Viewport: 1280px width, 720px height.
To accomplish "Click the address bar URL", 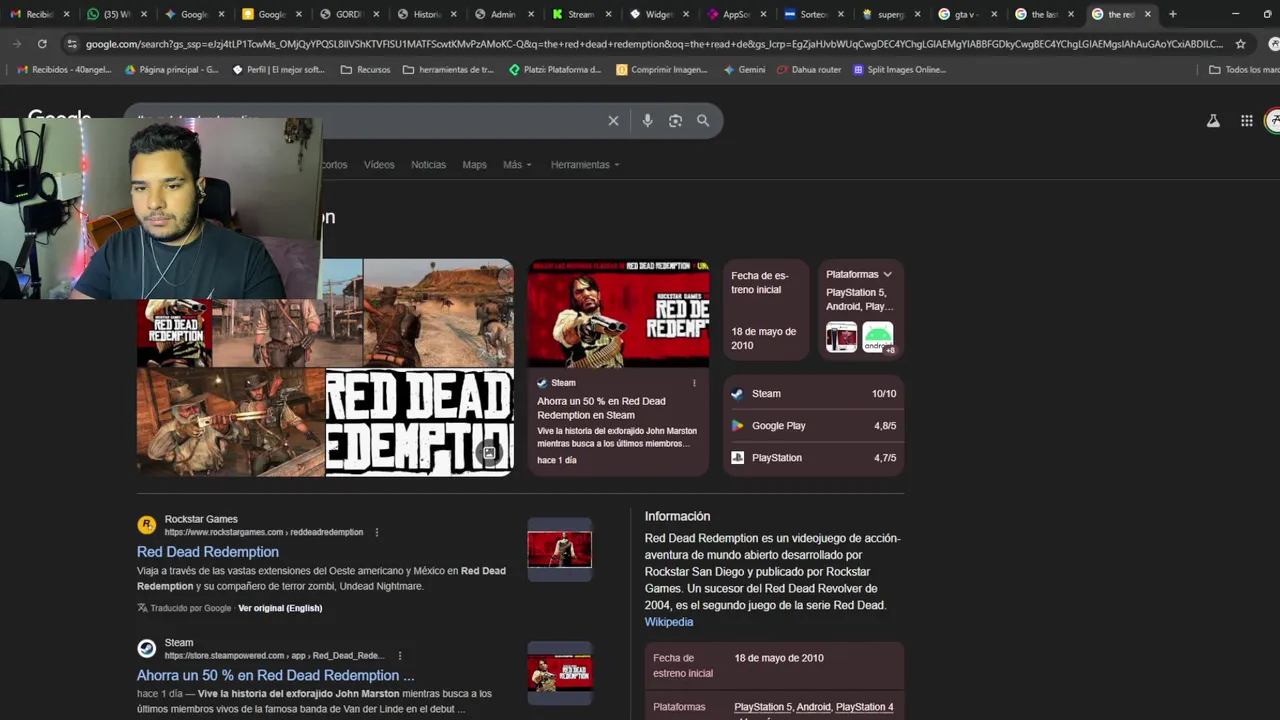I will coord(654,44).
